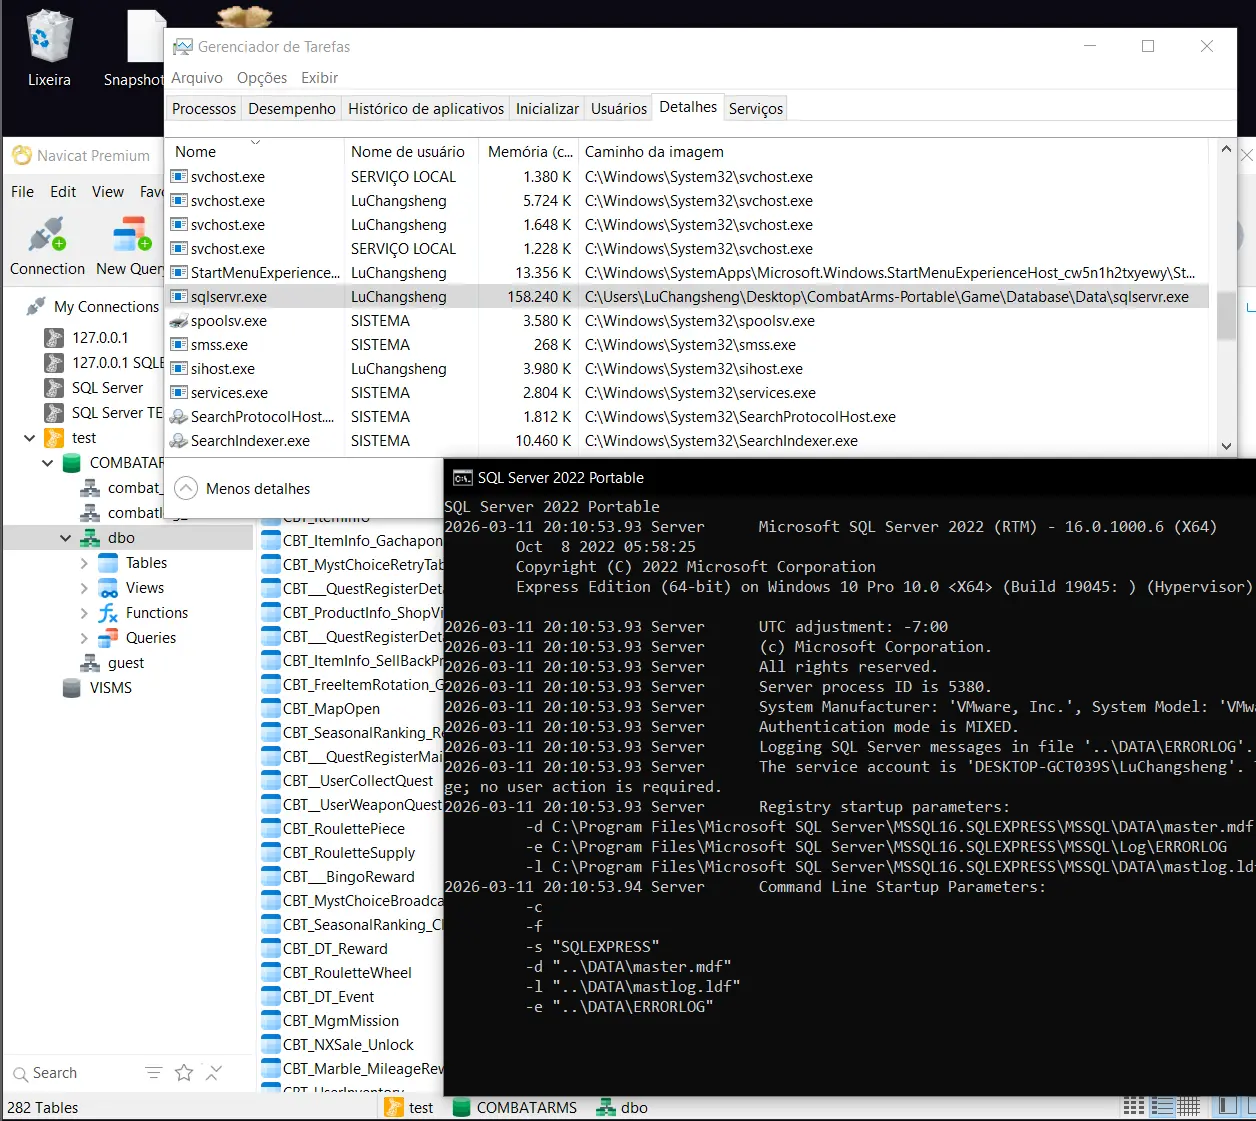Image resolution: width=1256 pixels, height=1121 pixels.
Task: Switch to the Serviços tab
Action: (756, 108)
